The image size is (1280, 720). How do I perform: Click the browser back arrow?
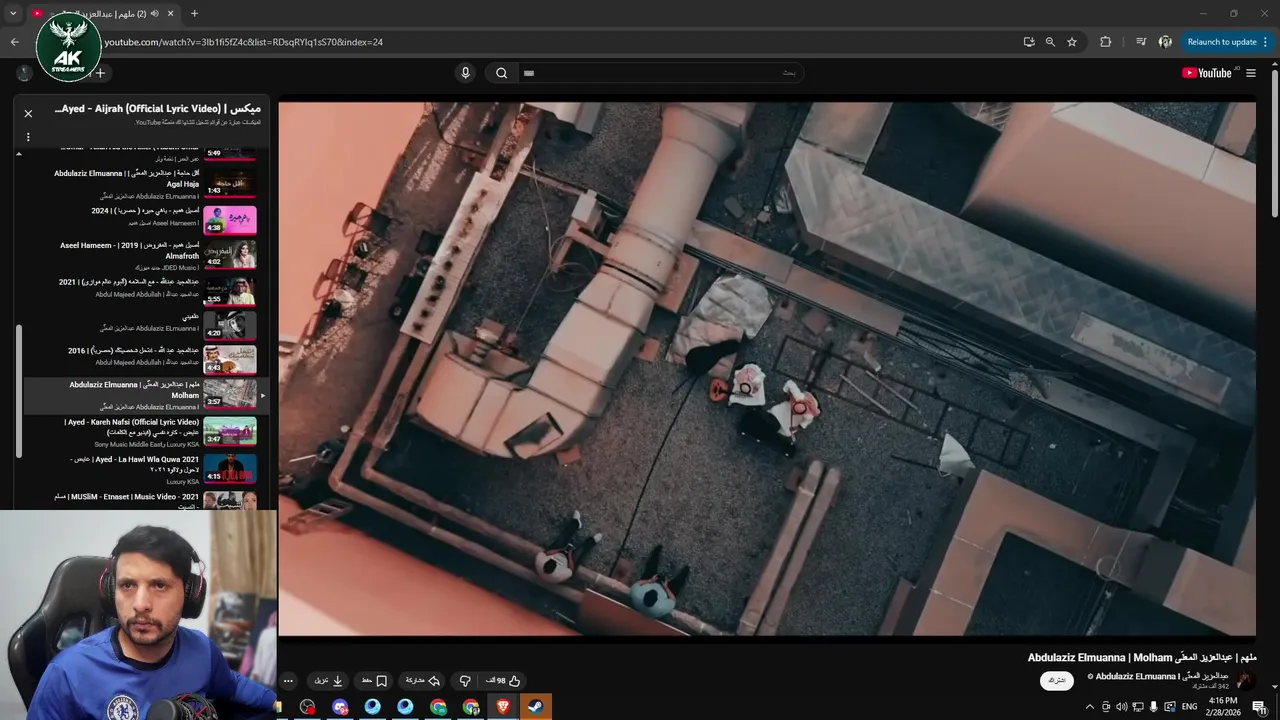[14, 42]
